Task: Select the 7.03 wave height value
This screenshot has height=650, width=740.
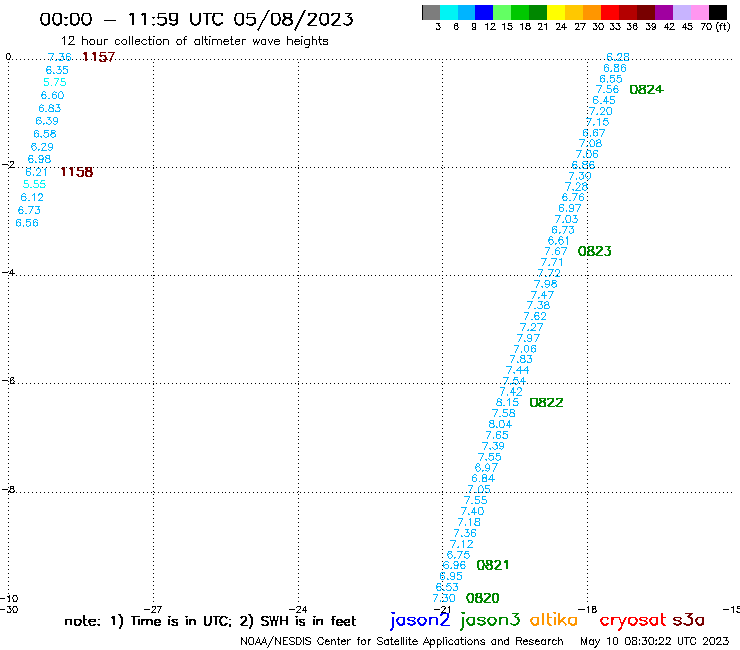Action: click(x=566, y=219)
